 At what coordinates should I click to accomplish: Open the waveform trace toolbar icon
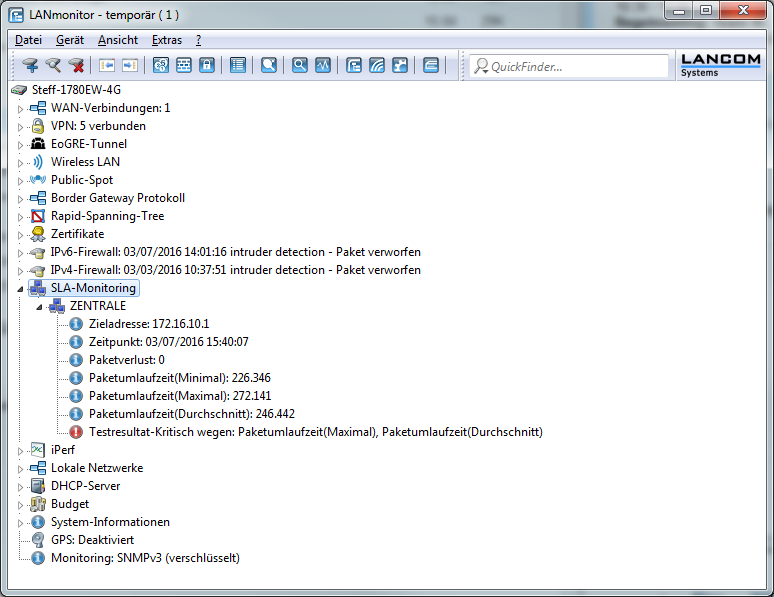point(323,66)
